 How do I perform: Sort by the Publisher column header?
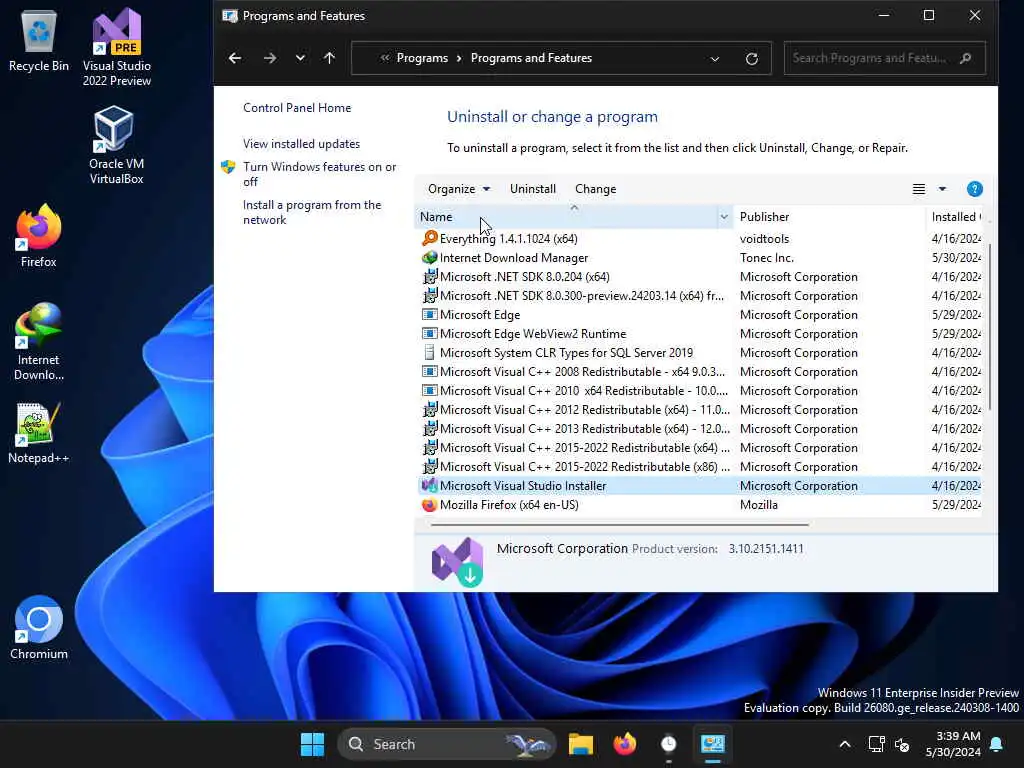[828, 217]
